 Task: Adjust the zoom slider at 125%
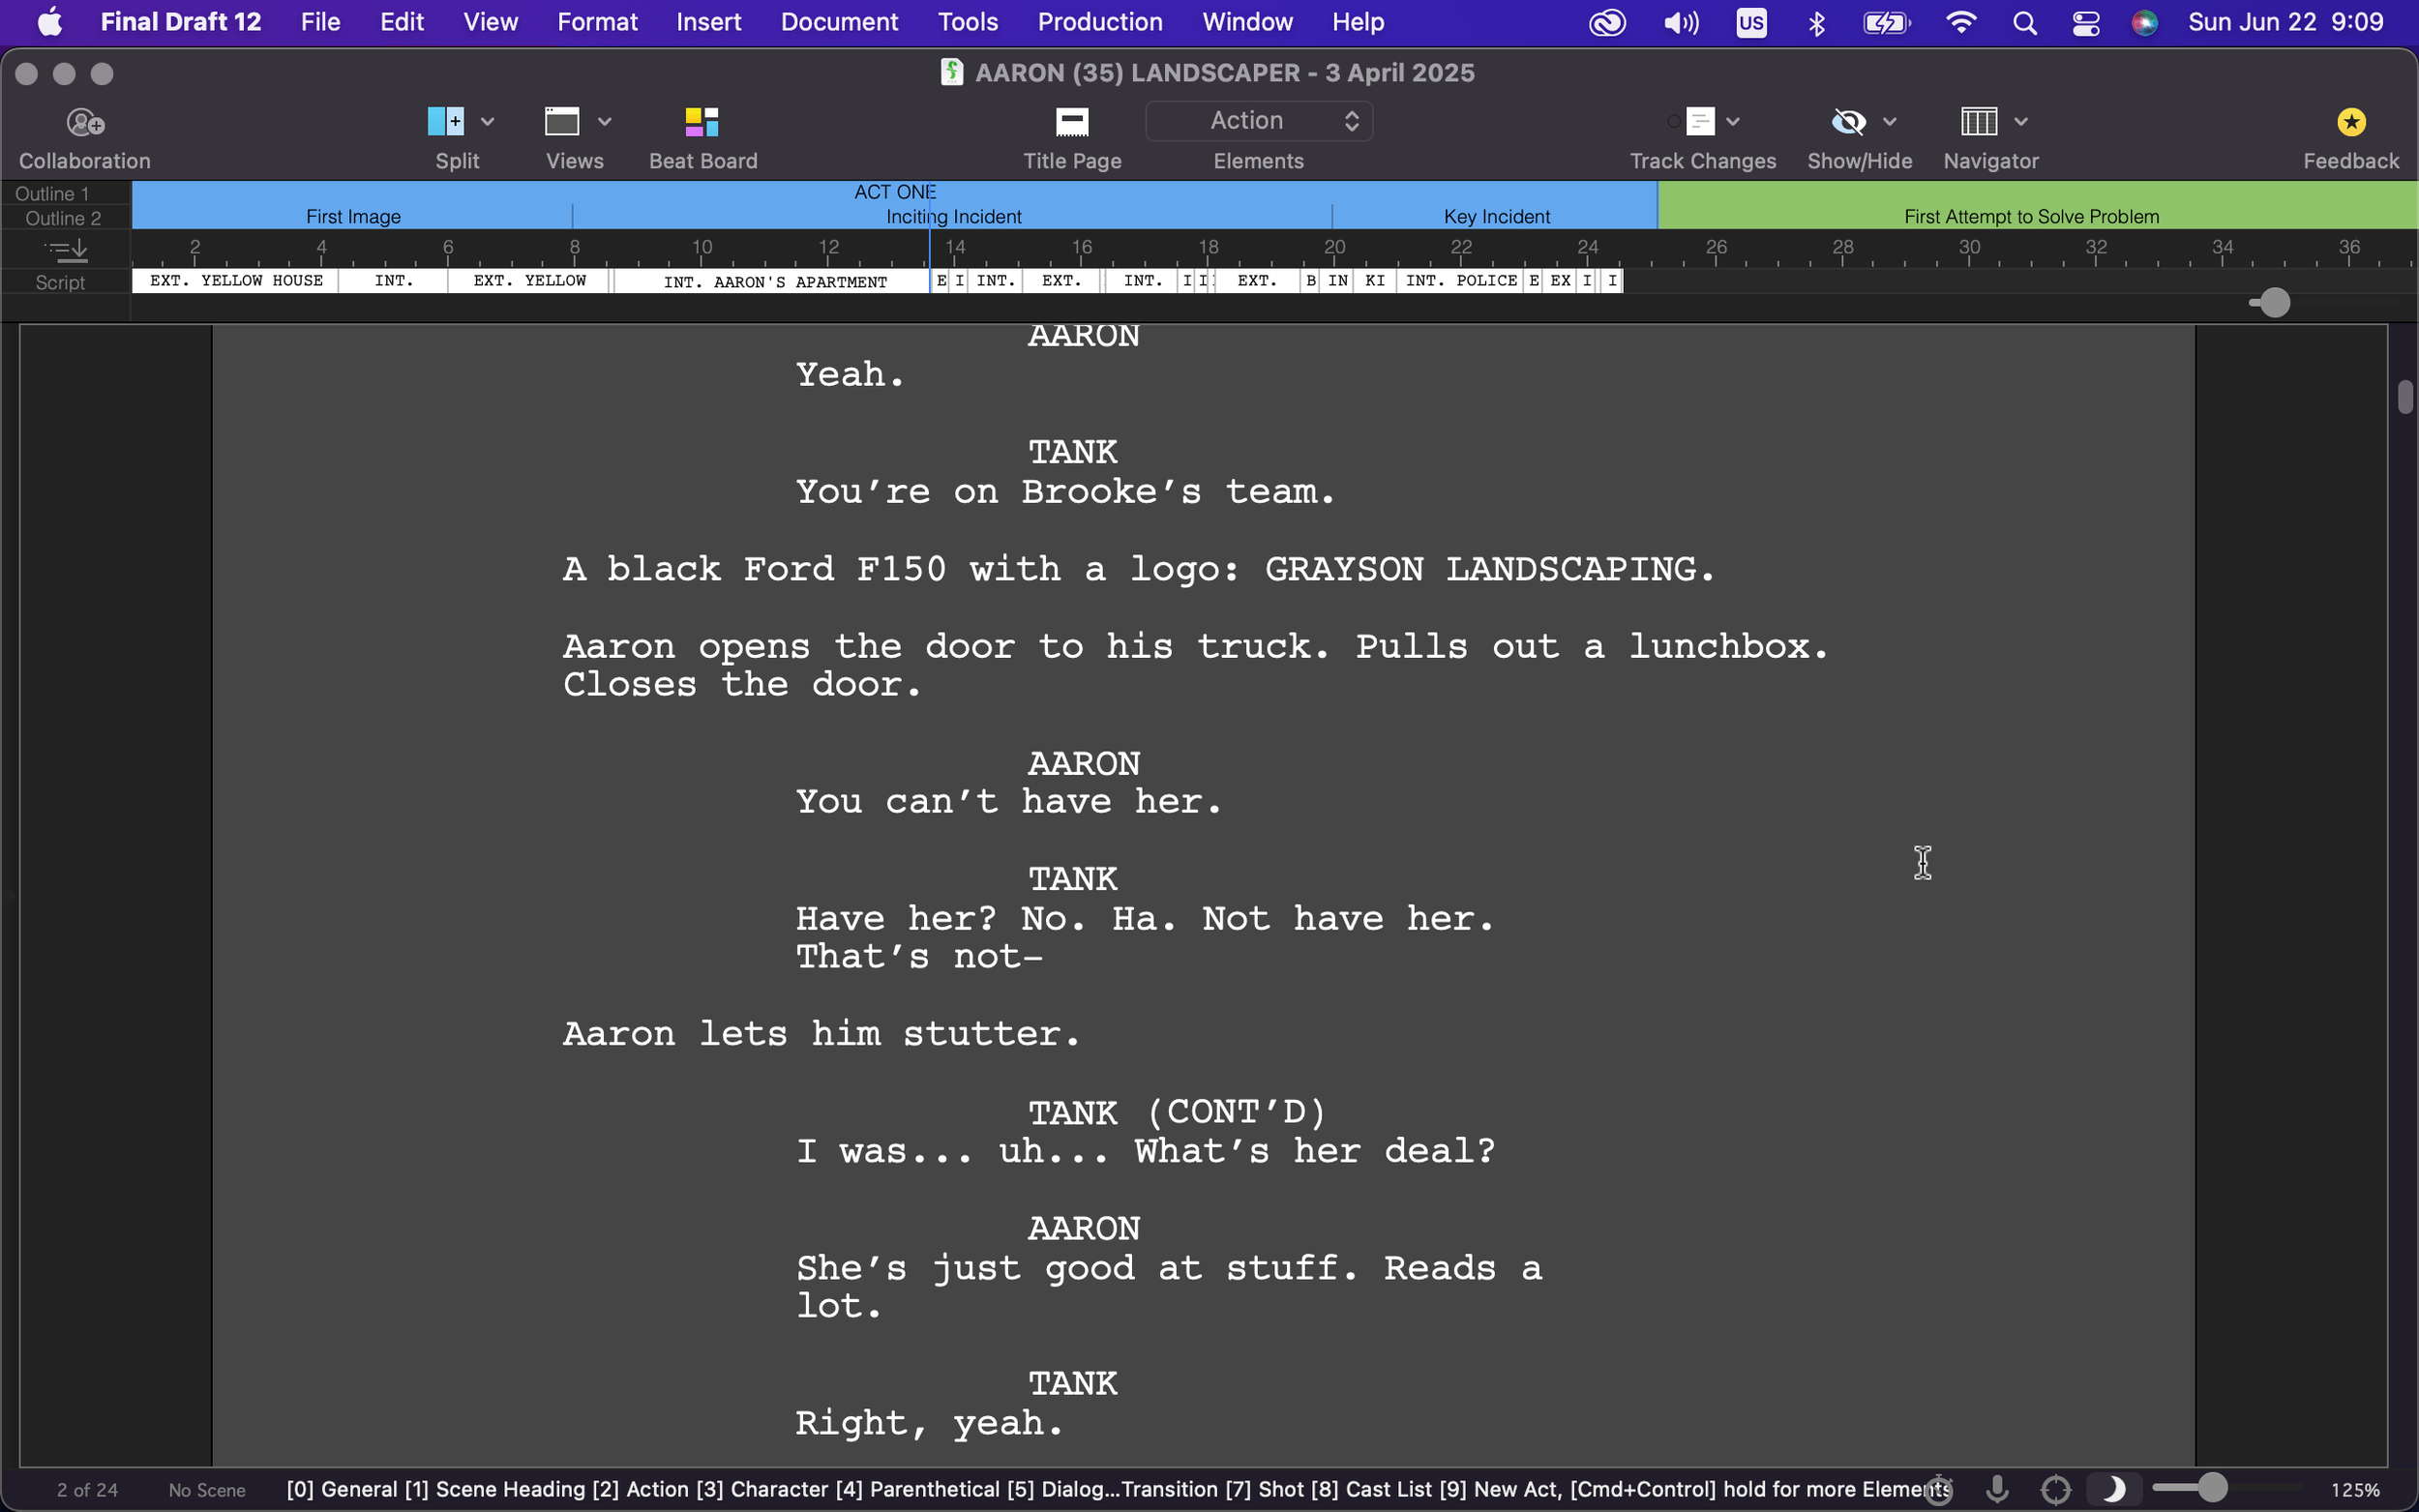pos(2212,1488)
